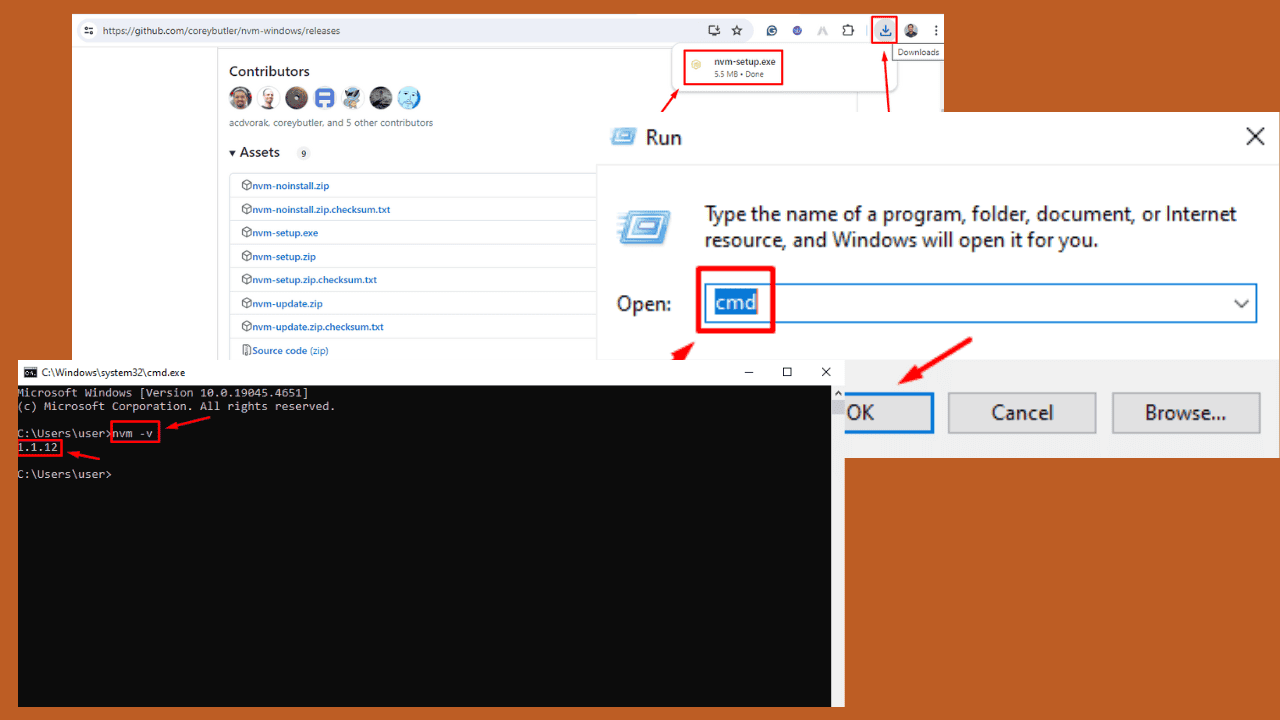Expand the Open dropdown arrow in Run

pyautogui.click(x=1242, y=303)
